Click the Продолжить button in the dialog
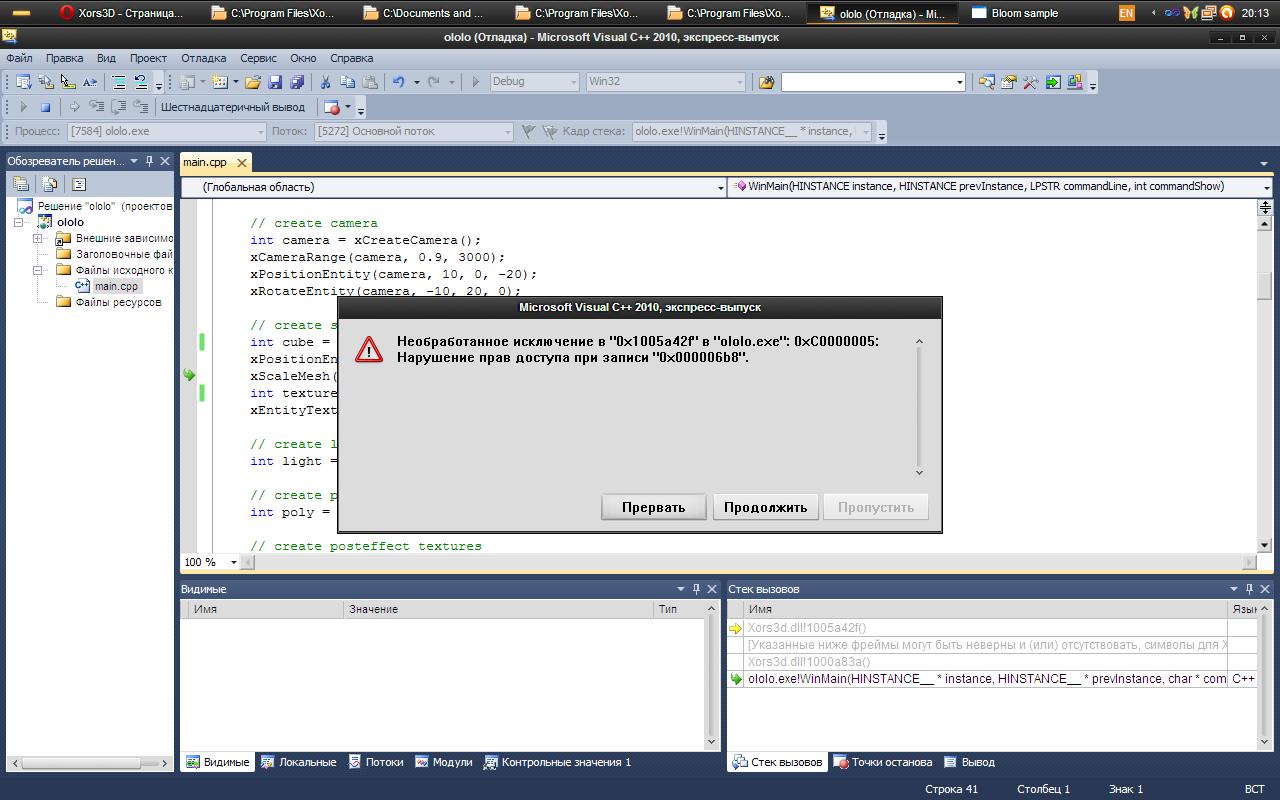Viewport: 1280px width, 800px height. [765, 507]
